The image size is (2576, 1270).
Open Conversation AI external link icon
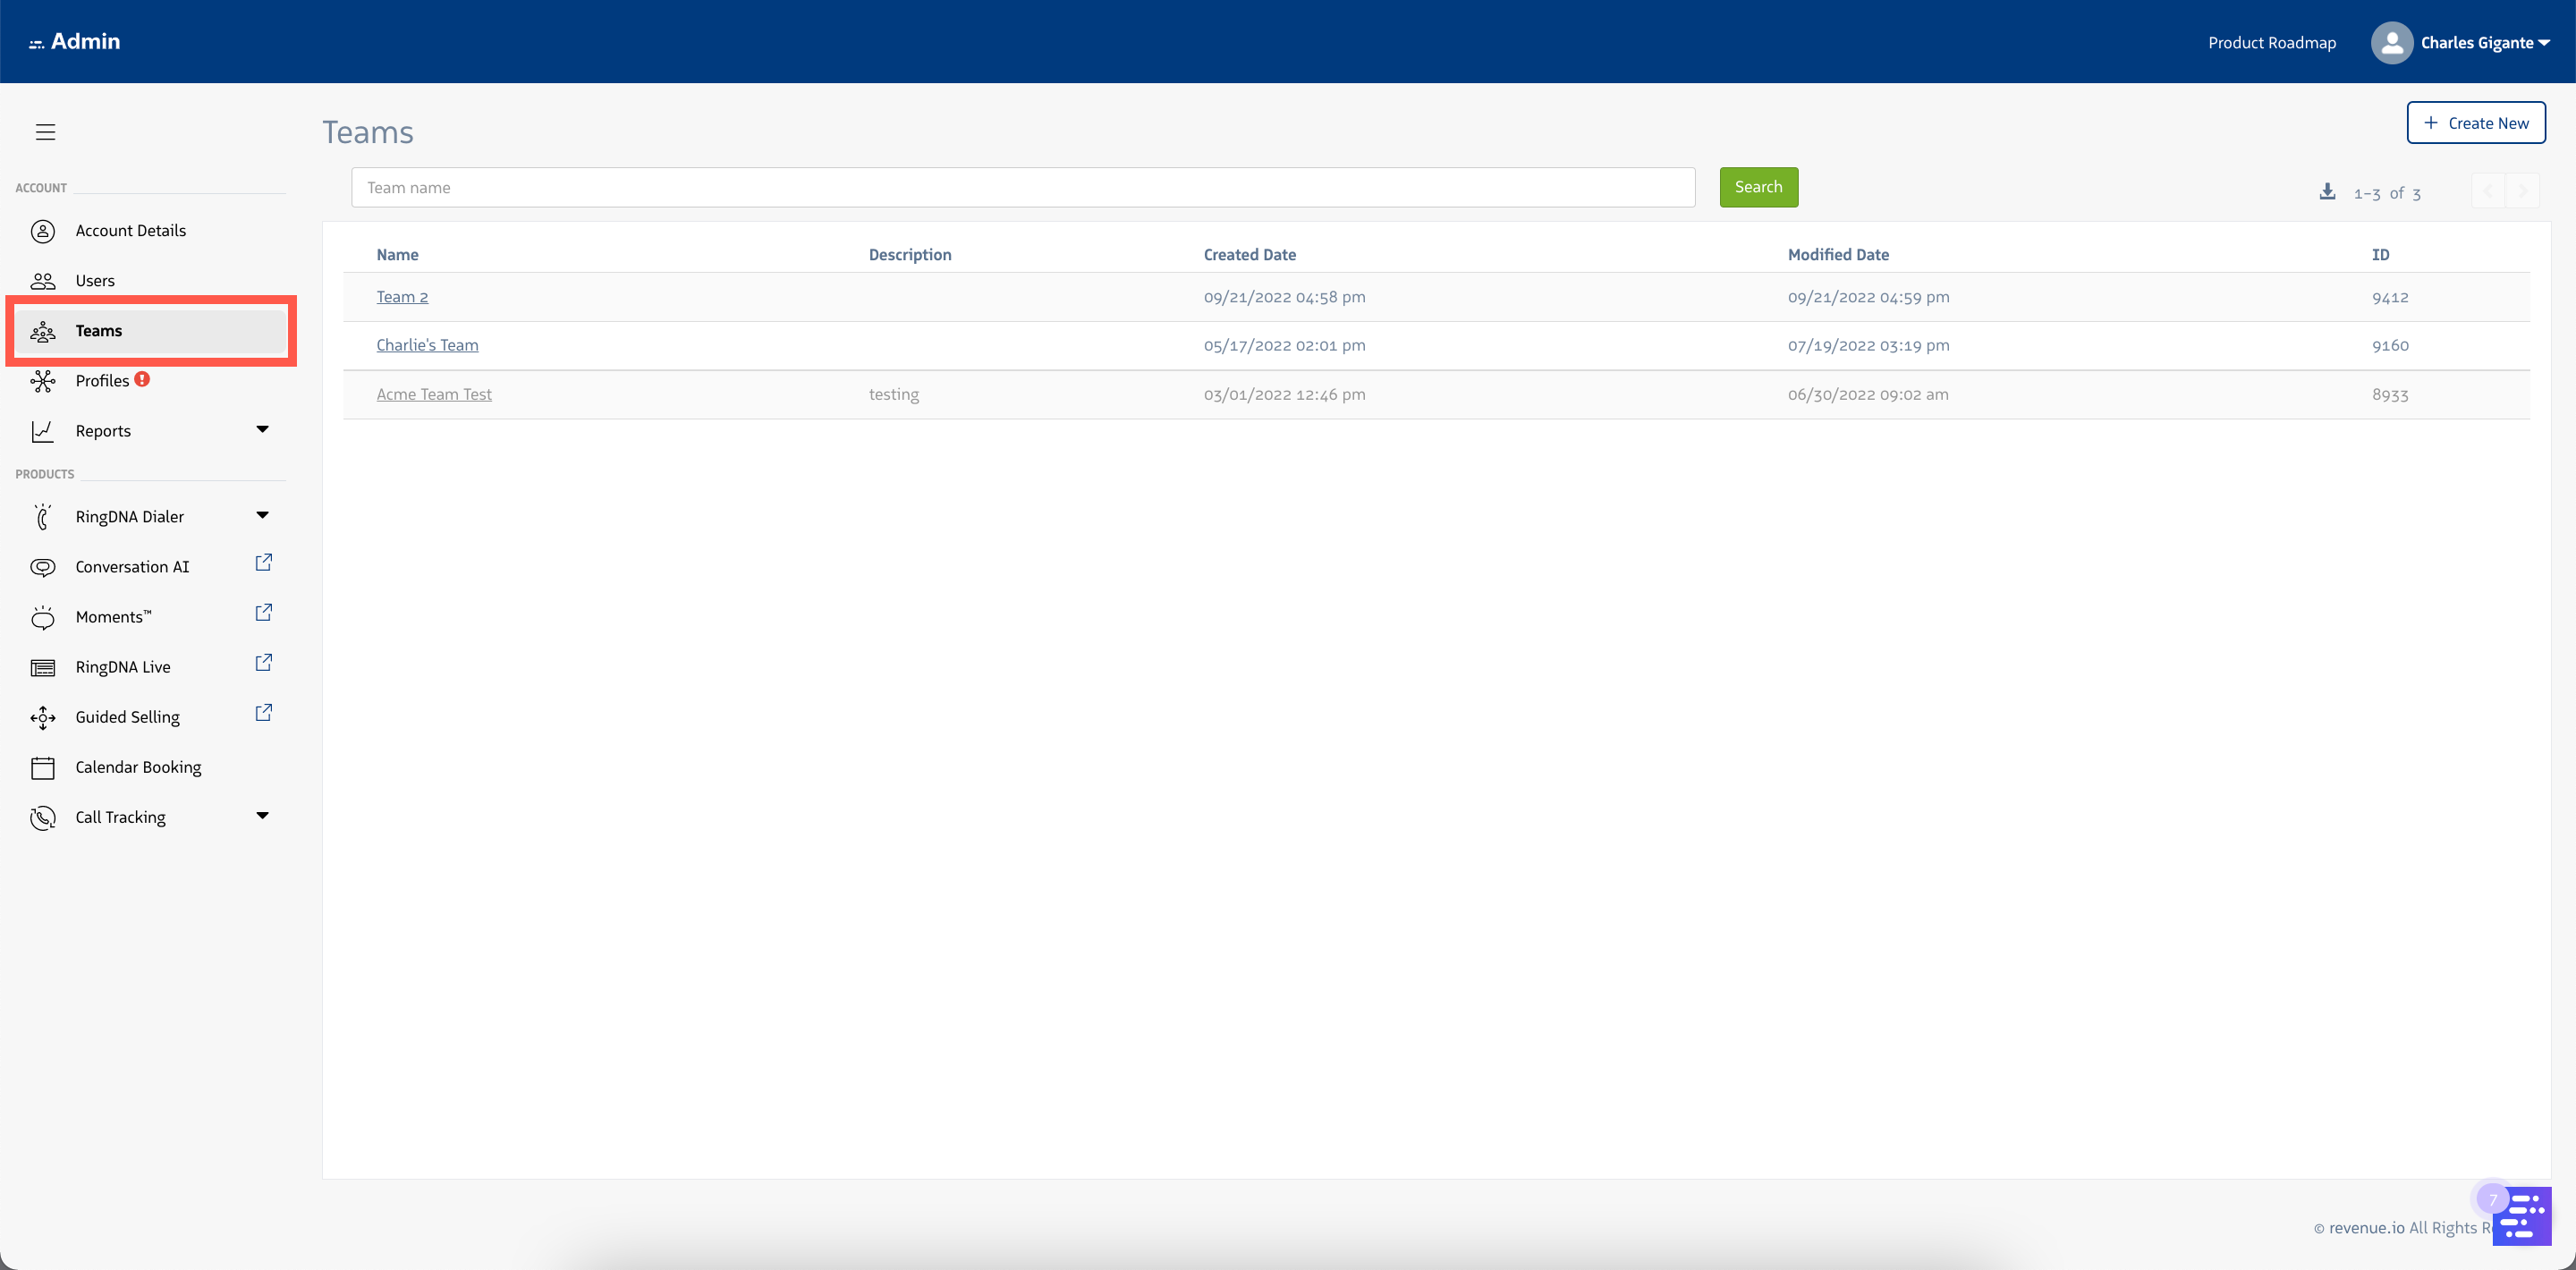(x=263, y=563)
